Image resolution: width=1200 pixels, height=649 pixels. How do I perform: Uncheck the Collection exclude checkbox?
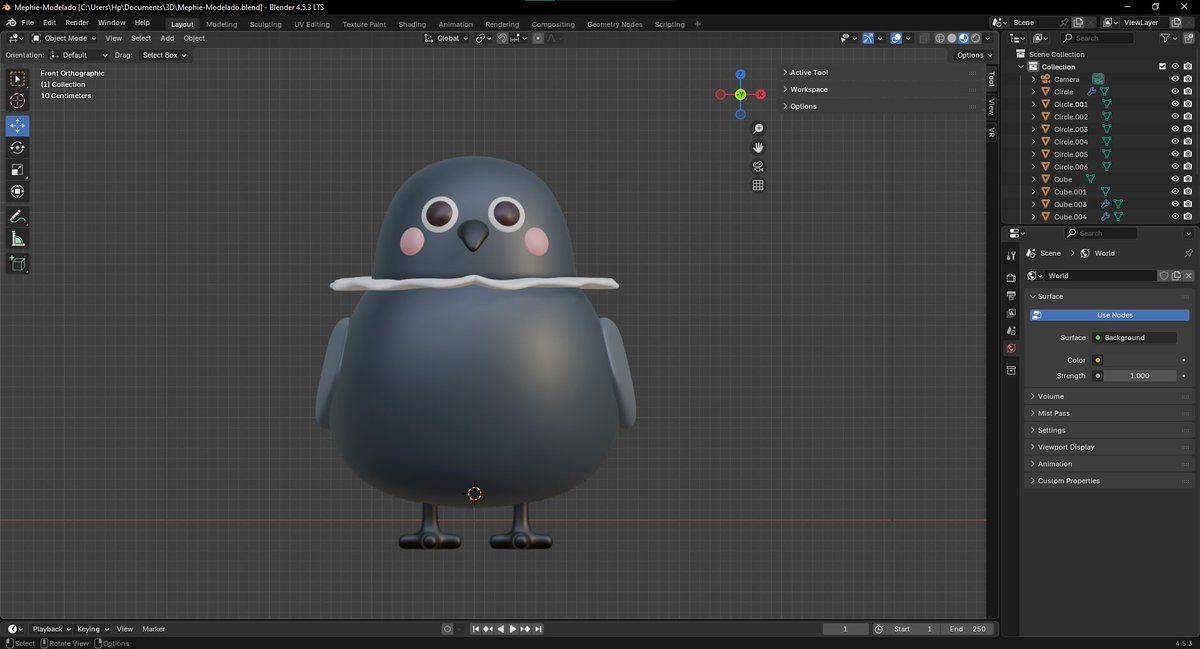[1162, 67]
